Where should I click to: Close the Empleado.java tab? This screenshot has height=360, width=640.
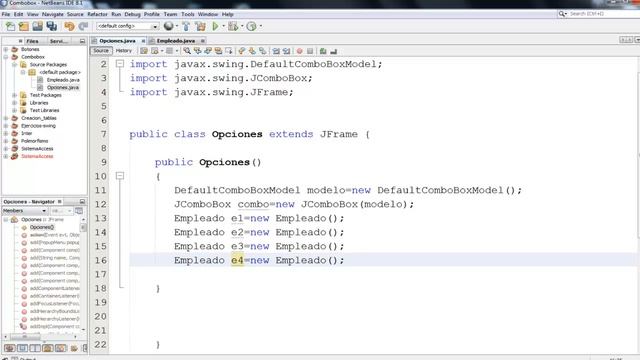click(202, 41)
